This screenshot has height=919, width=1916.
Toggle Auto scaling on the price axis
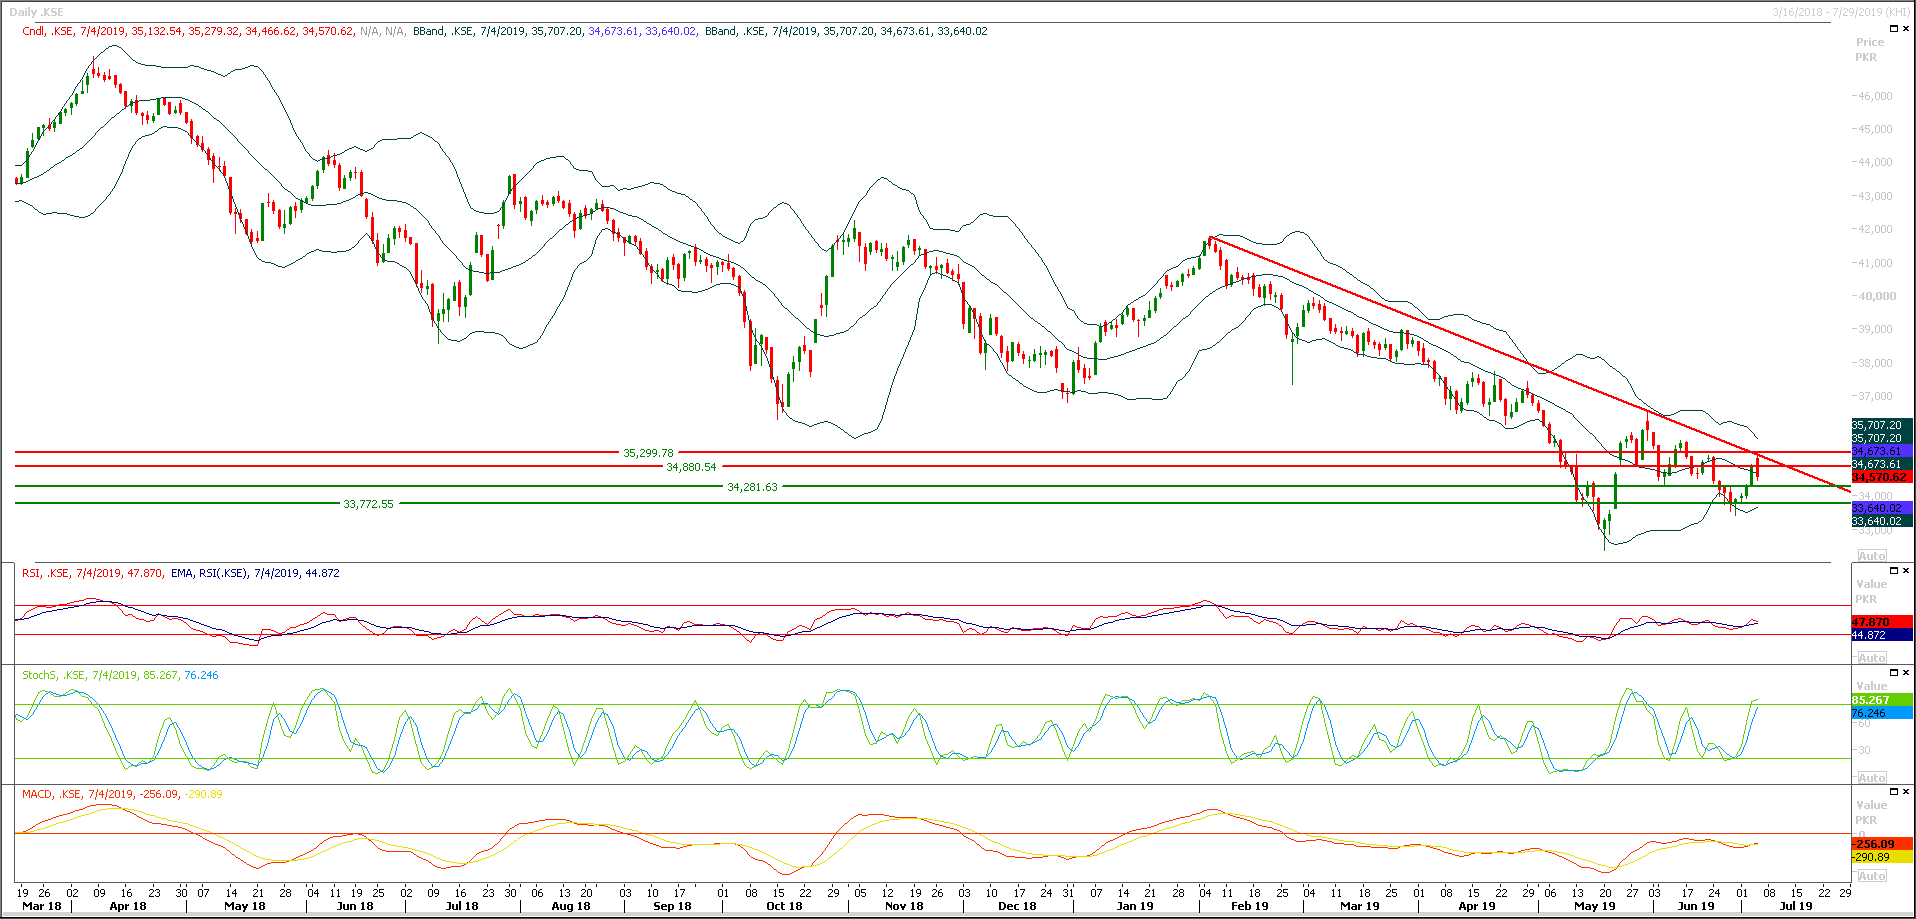click(1871, 555)
